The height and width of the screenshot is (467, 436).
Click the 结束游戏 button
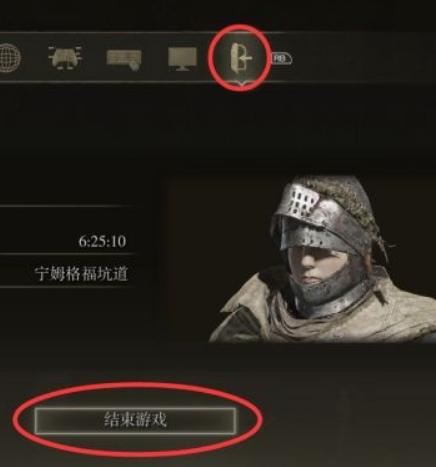coord(135,420)
